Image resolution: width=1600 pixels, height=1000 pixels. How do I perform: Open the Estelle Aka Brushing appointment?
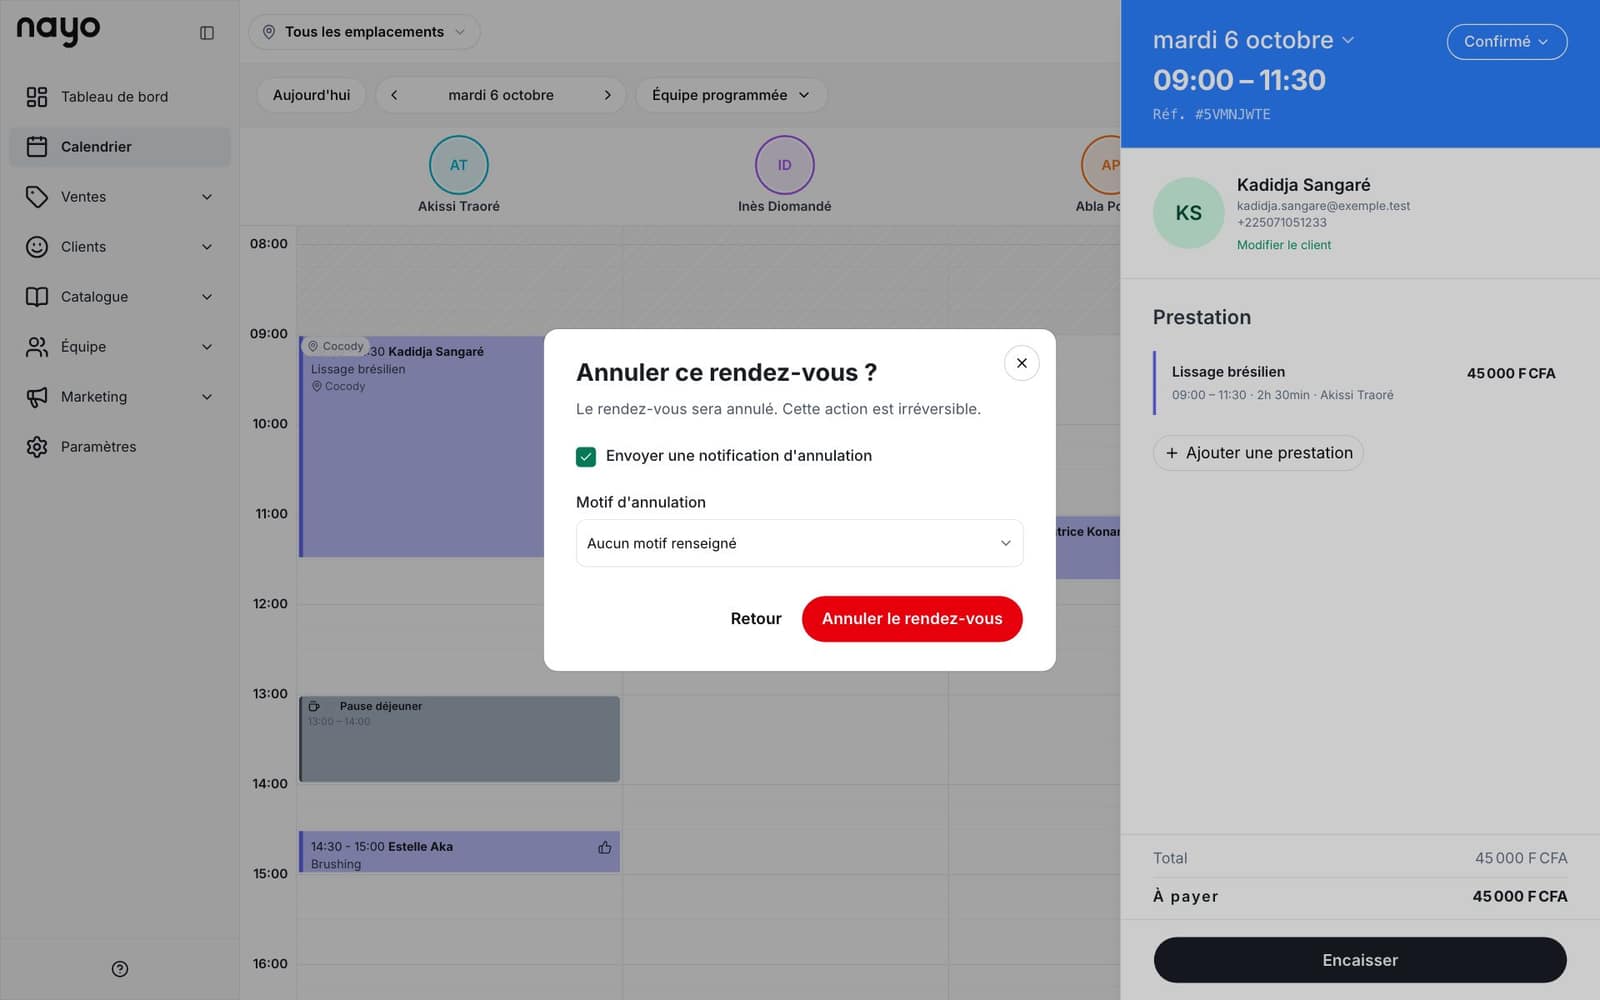[460, 852]
